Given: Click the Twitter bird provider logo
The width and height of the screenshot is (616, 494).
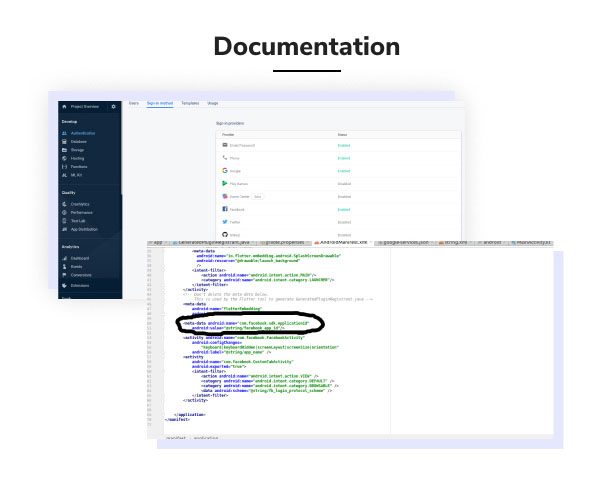Looking at the screenshot, I should [225, 222].
